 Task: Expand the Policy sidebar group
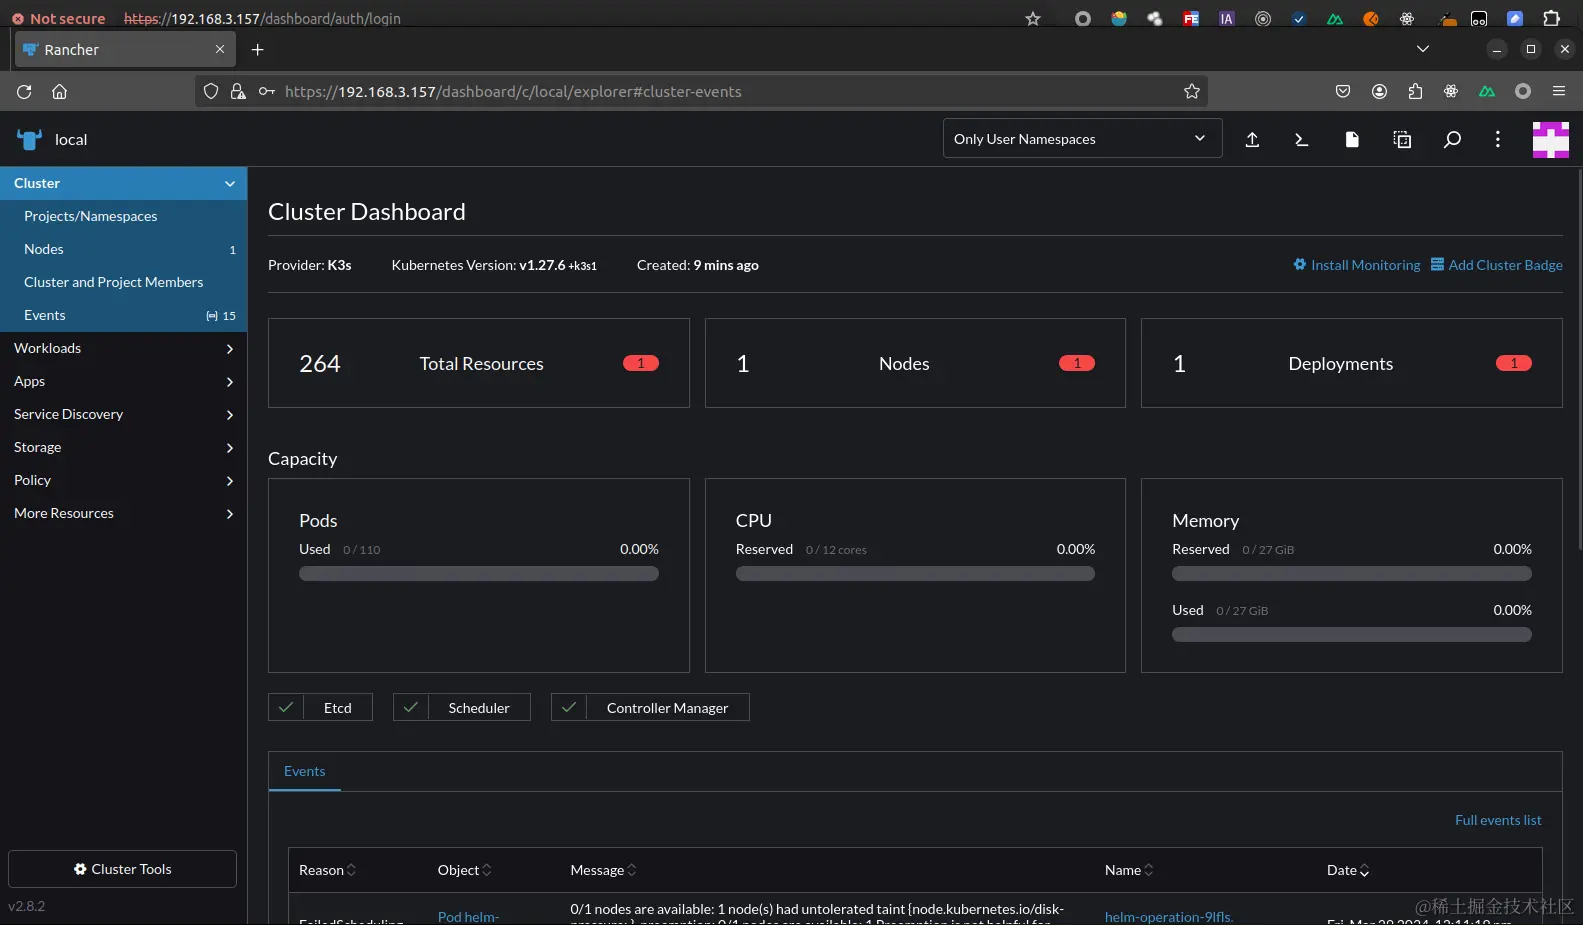[x=230, y=480]
